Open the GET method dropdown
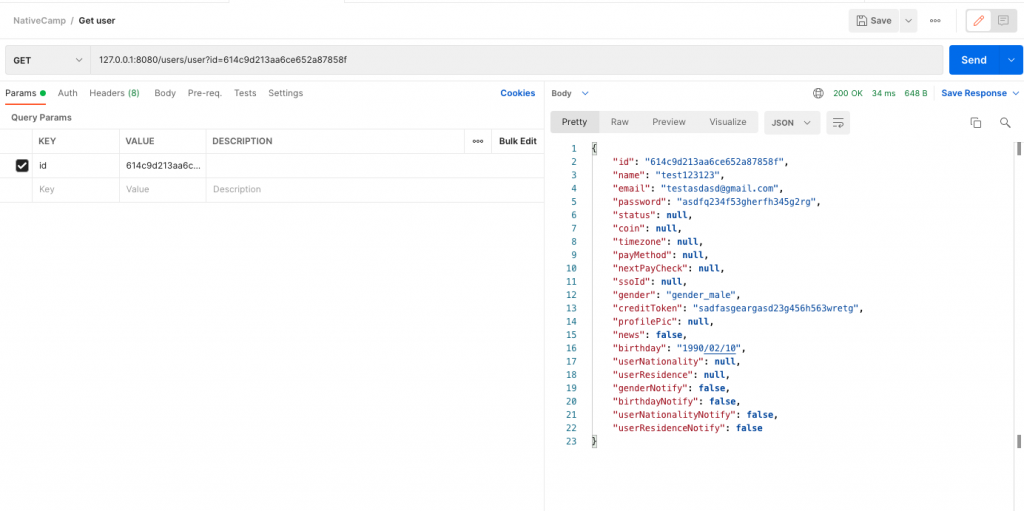 click(x=47, y=60)
